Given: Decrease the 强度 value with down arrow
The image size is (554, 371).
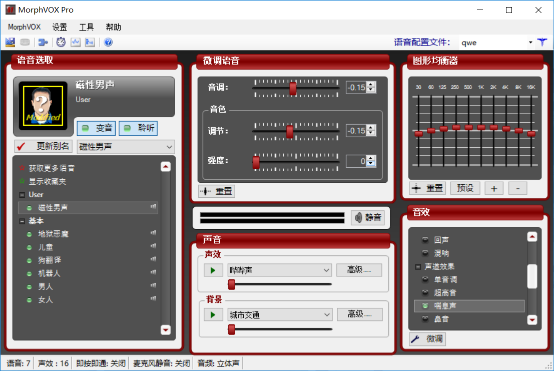Looking at the screenshot, I should click(371, 164).
